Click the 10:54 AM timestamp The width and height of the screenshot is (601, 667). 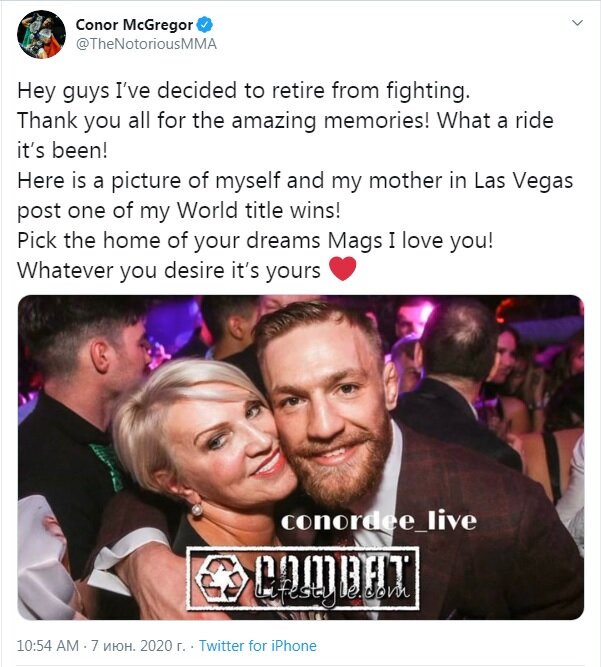pos(48,646)
